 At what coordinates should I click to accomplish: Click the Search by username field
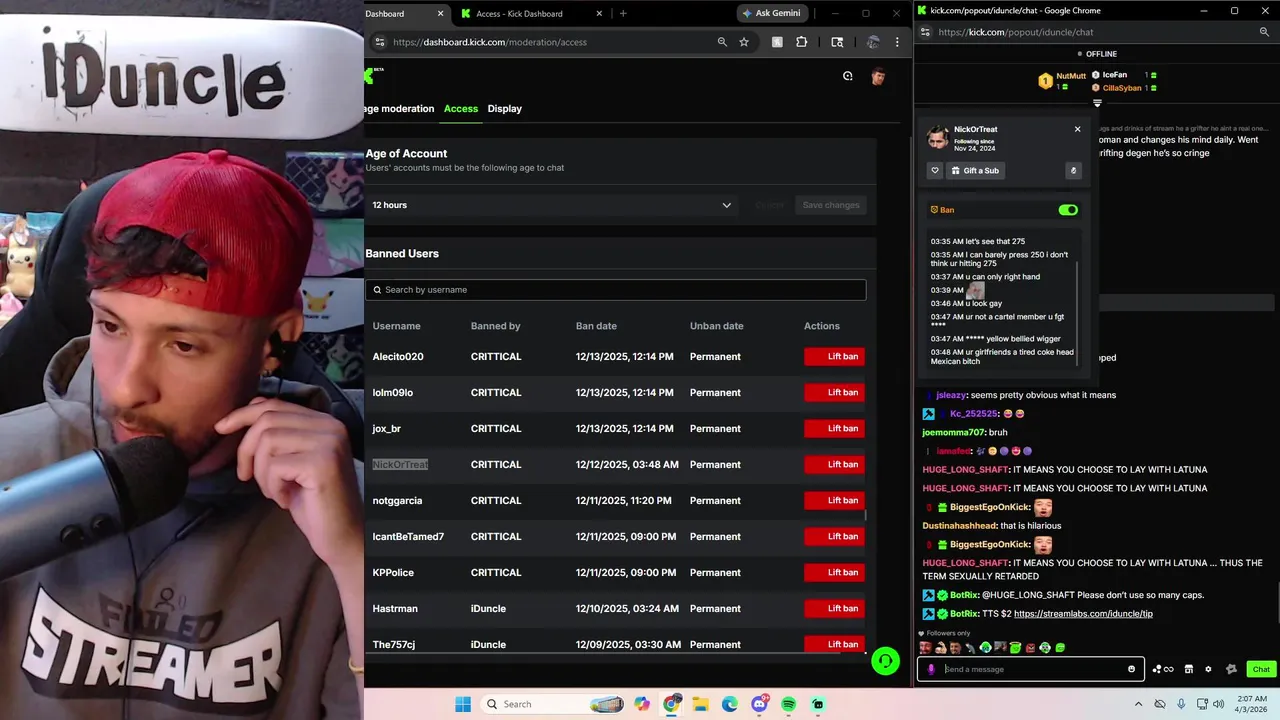tap(616, 290)
